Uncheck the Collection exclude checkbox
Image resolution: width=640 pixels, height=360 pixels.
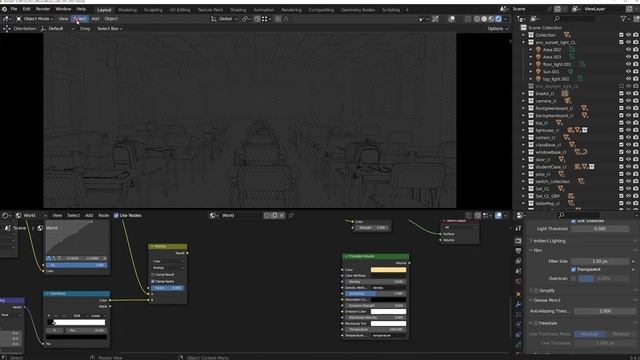[x=621, y=35]
